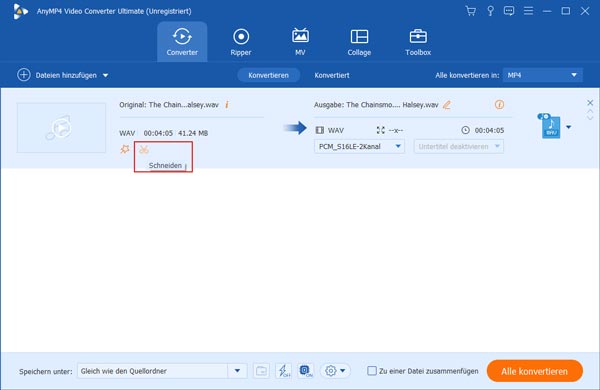
Task: Open the Toolbox tab
Action: pos(418,42)
